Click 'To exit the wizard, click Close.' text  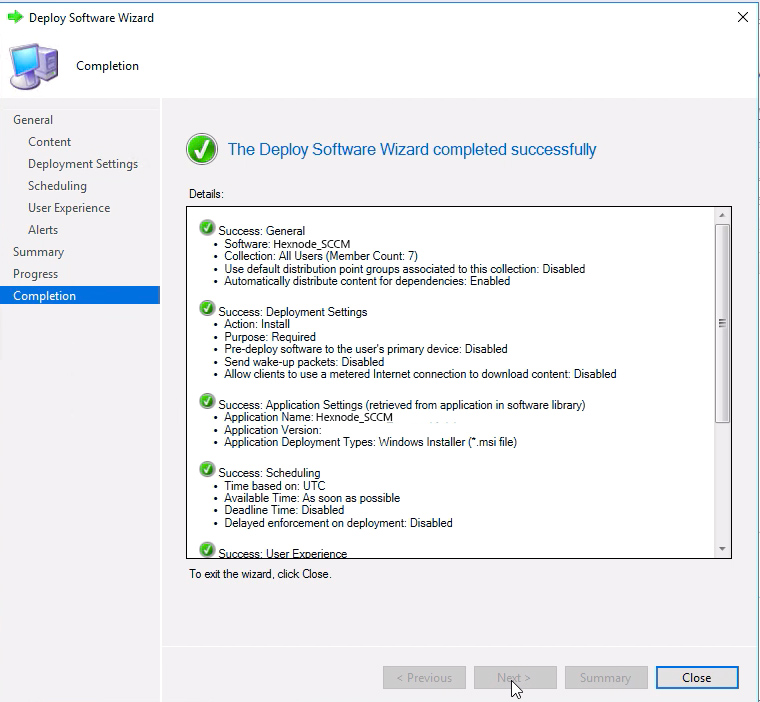[x=260, y=574]
